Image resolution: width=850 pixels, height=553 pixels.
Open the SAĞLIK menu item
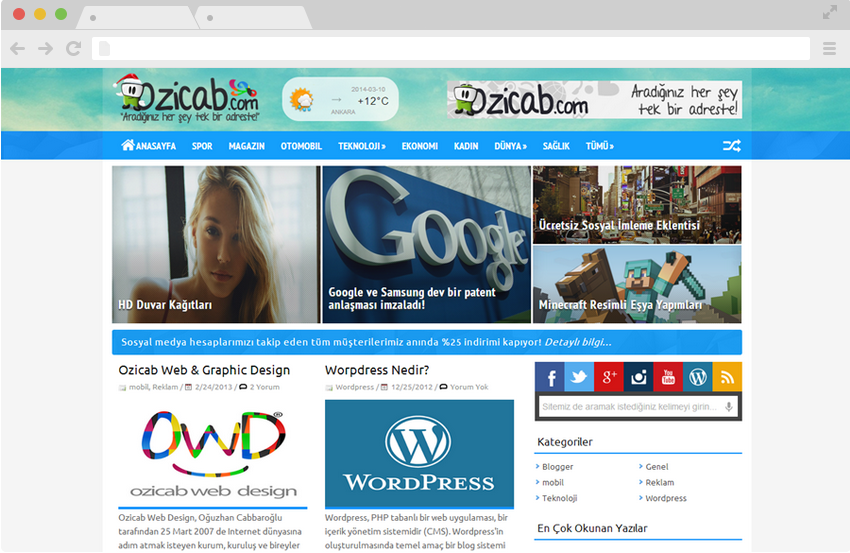point(556,146)
